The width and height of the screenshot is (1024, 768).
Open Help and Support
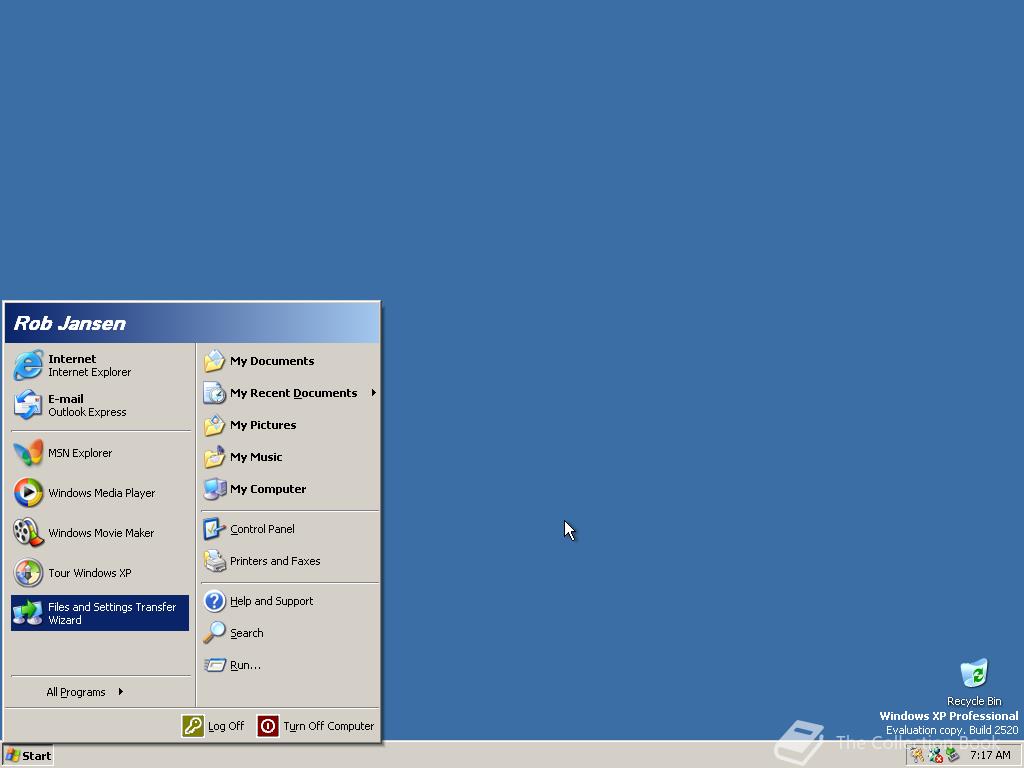[x=290, y=601]
